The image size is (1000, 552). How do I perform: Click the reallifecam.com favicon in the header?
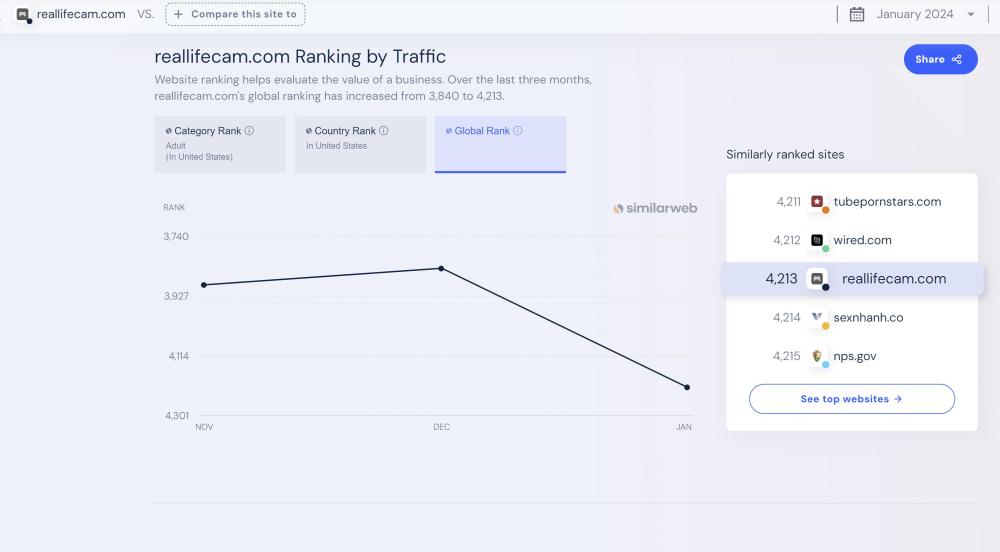(x=23, y=14)
